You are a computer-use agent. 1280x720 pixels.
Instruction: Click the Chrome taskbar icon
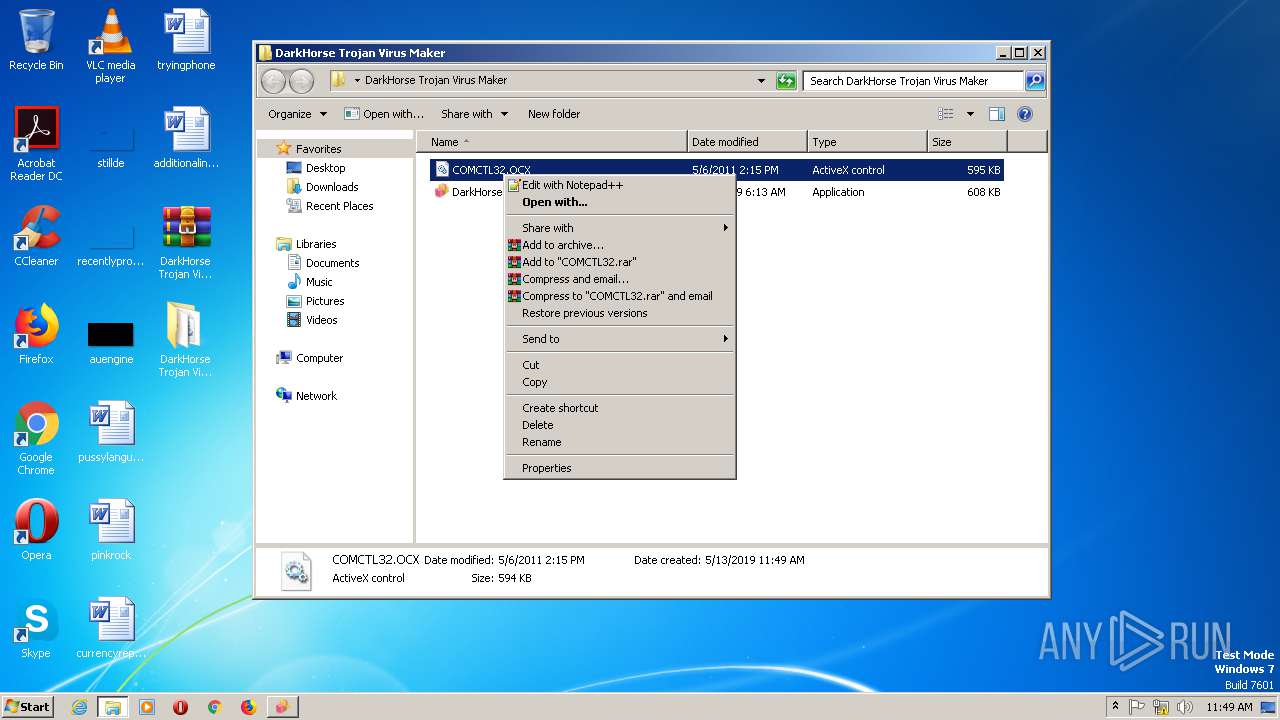(x=214, y=707)
